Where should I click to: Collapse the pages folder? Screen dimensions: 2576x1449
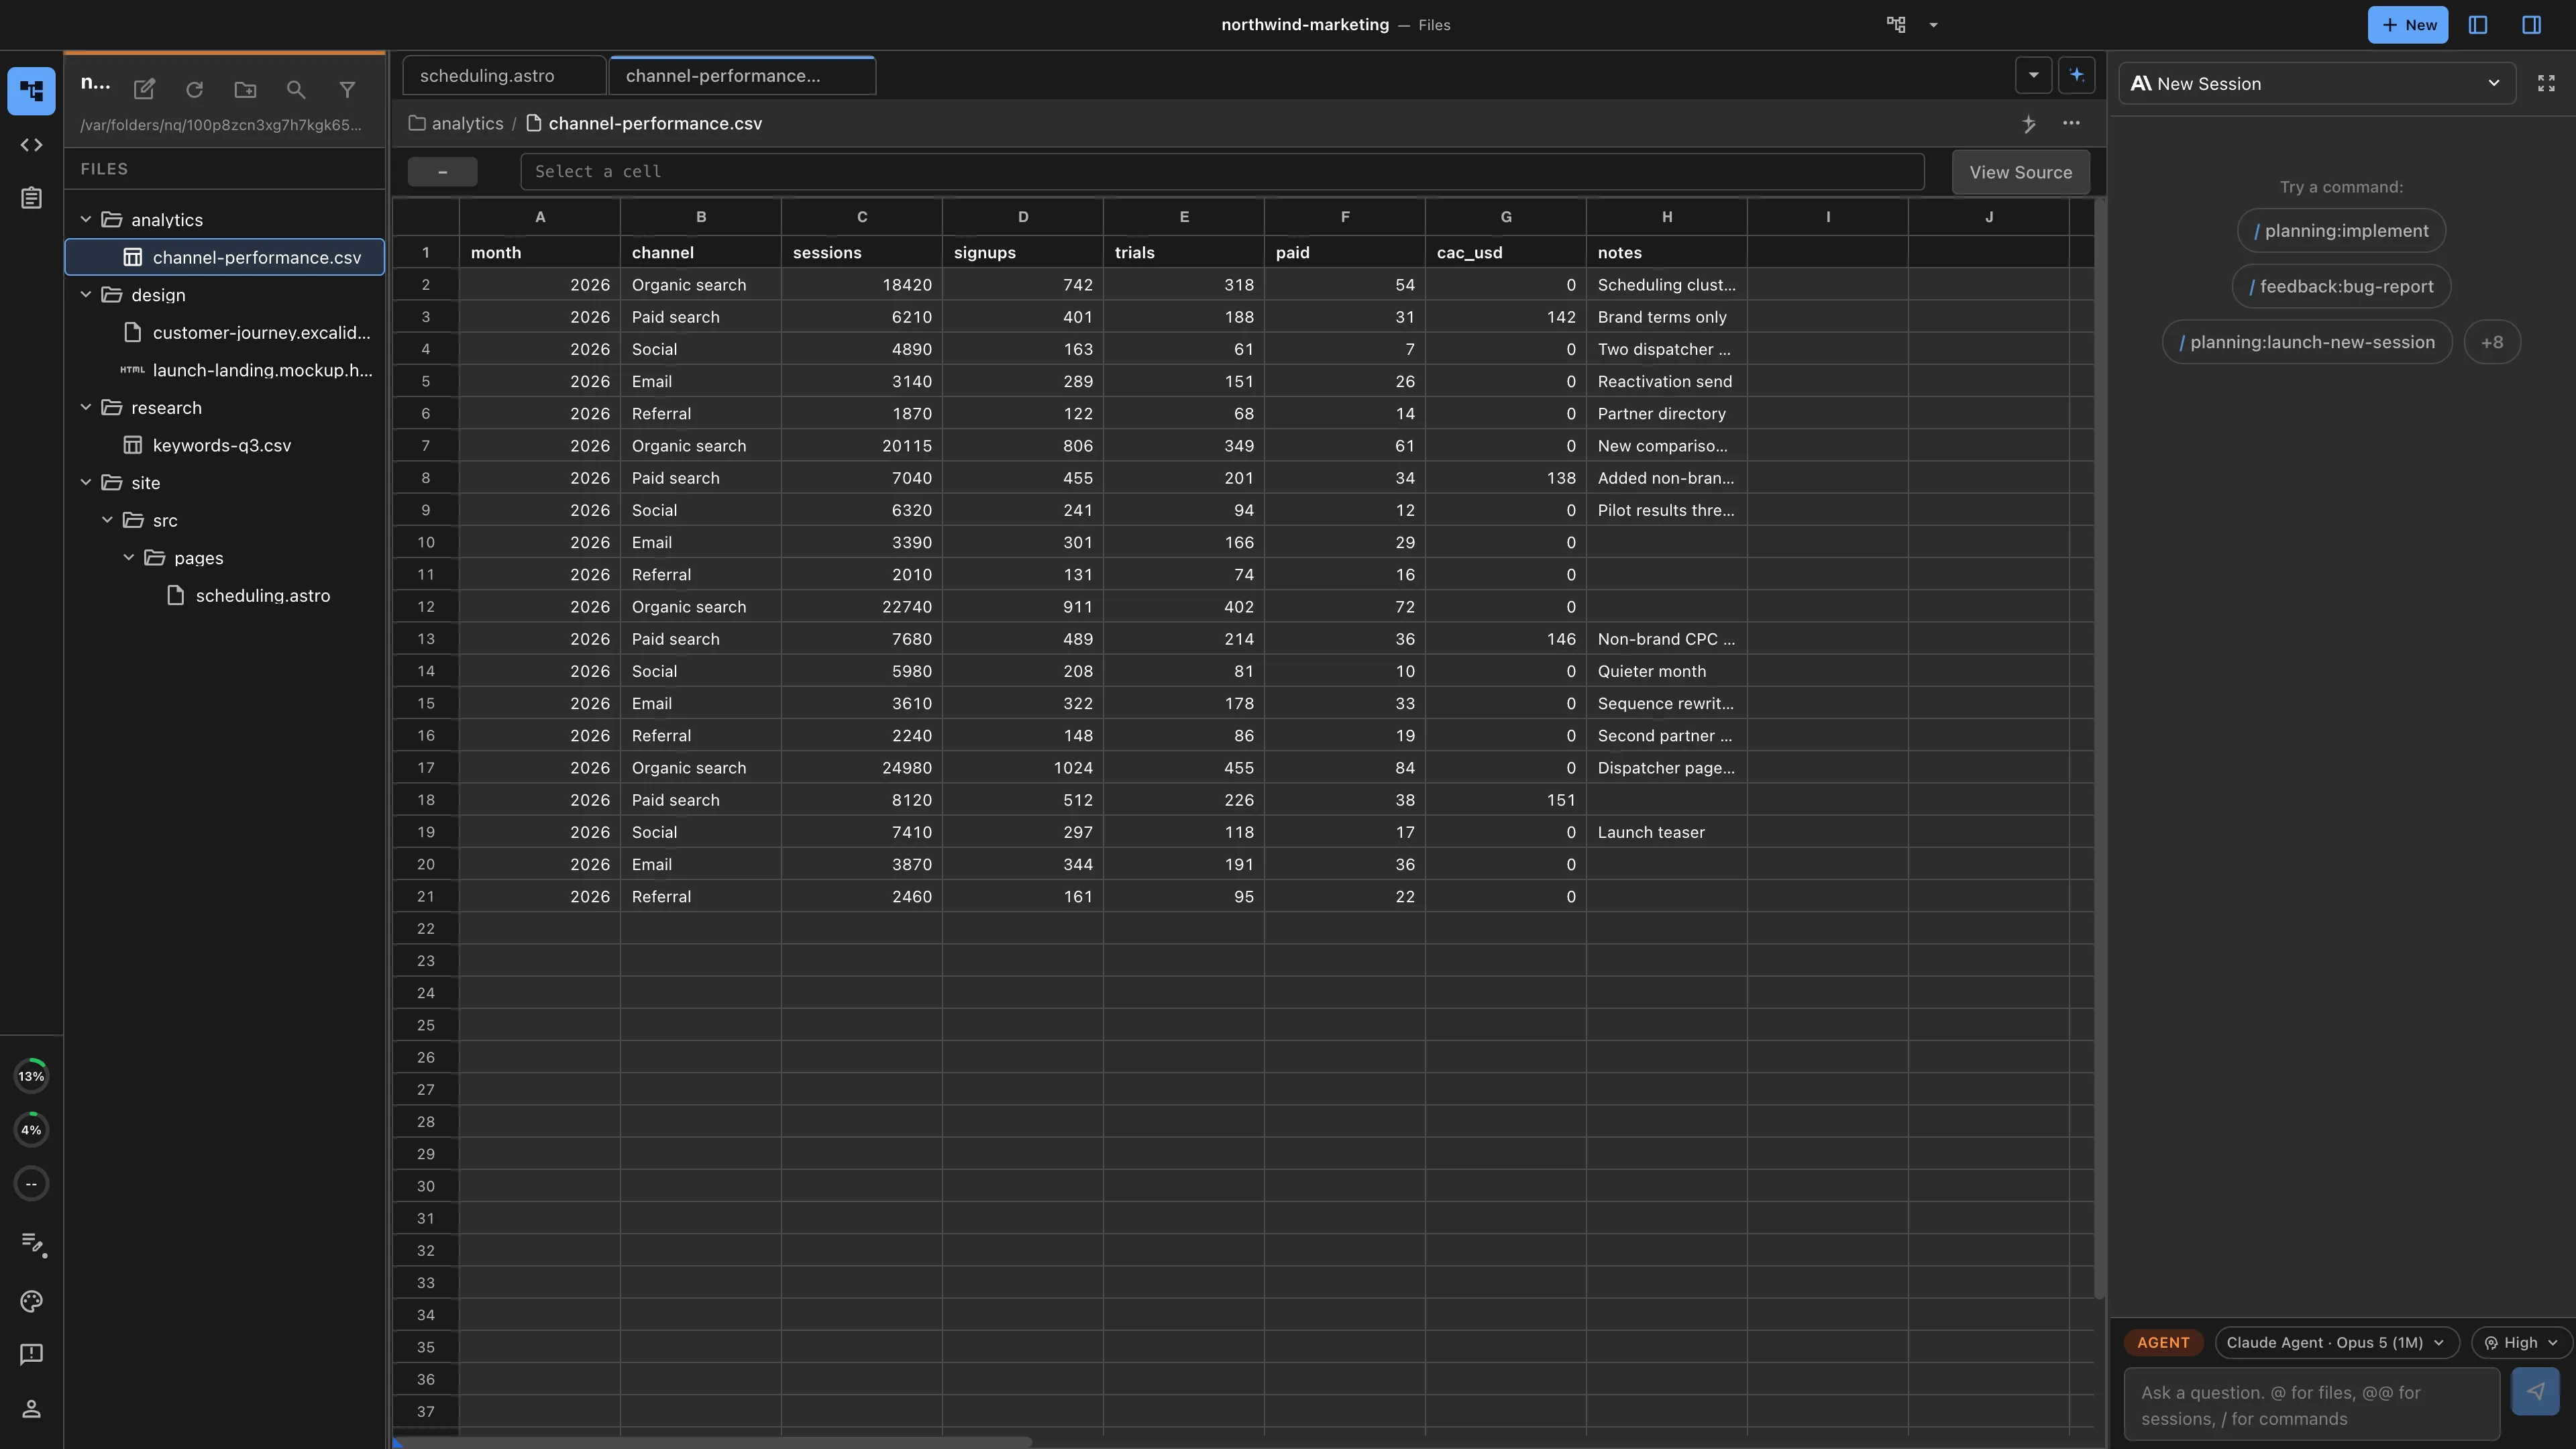pyautogui.click(x=128, y=558)
